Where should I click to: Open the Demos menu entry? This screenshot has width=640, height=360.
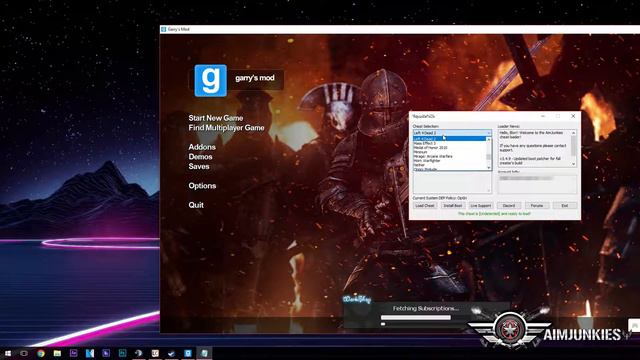(x=200, y=157)
